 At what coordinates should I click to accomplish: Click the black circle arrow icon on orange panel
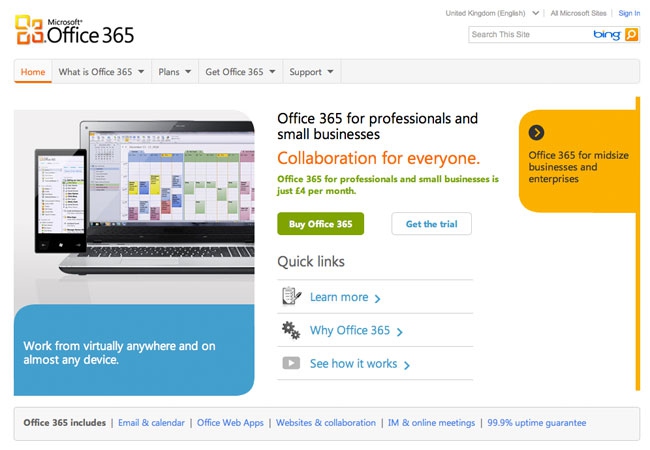tap(536, 133)
